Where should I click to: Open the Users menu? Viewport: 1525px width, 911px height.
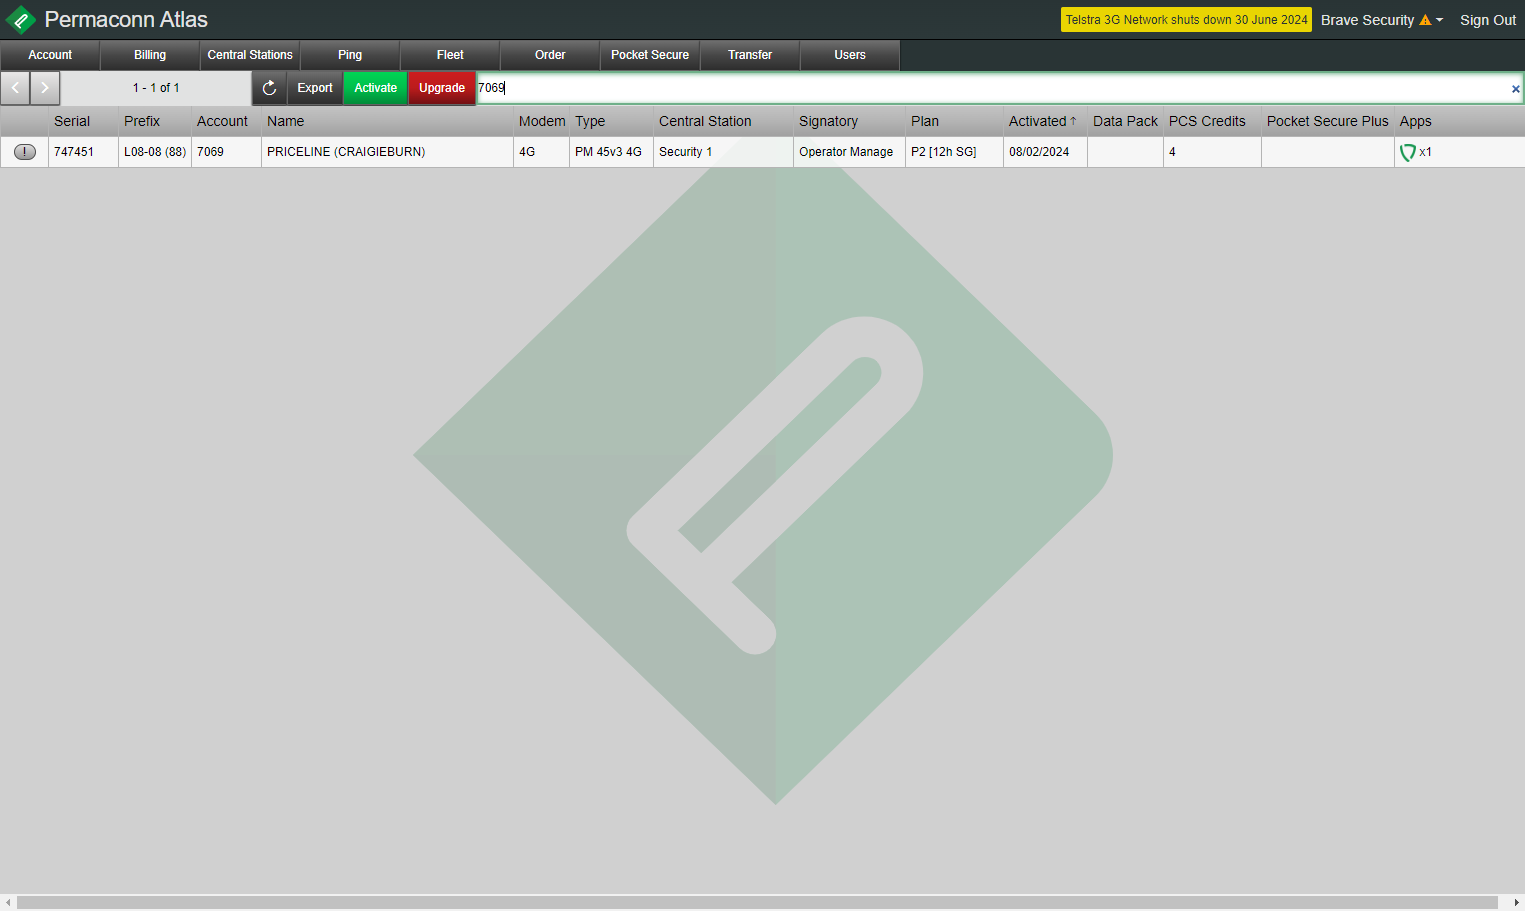(x=850, y=55)
